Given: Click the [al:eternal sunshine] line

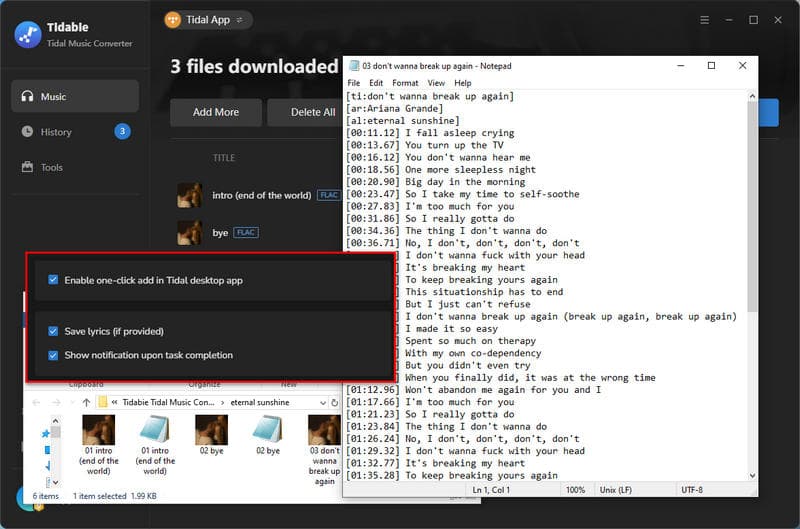Looking at the screenshot, I should [x=403, y=120].
